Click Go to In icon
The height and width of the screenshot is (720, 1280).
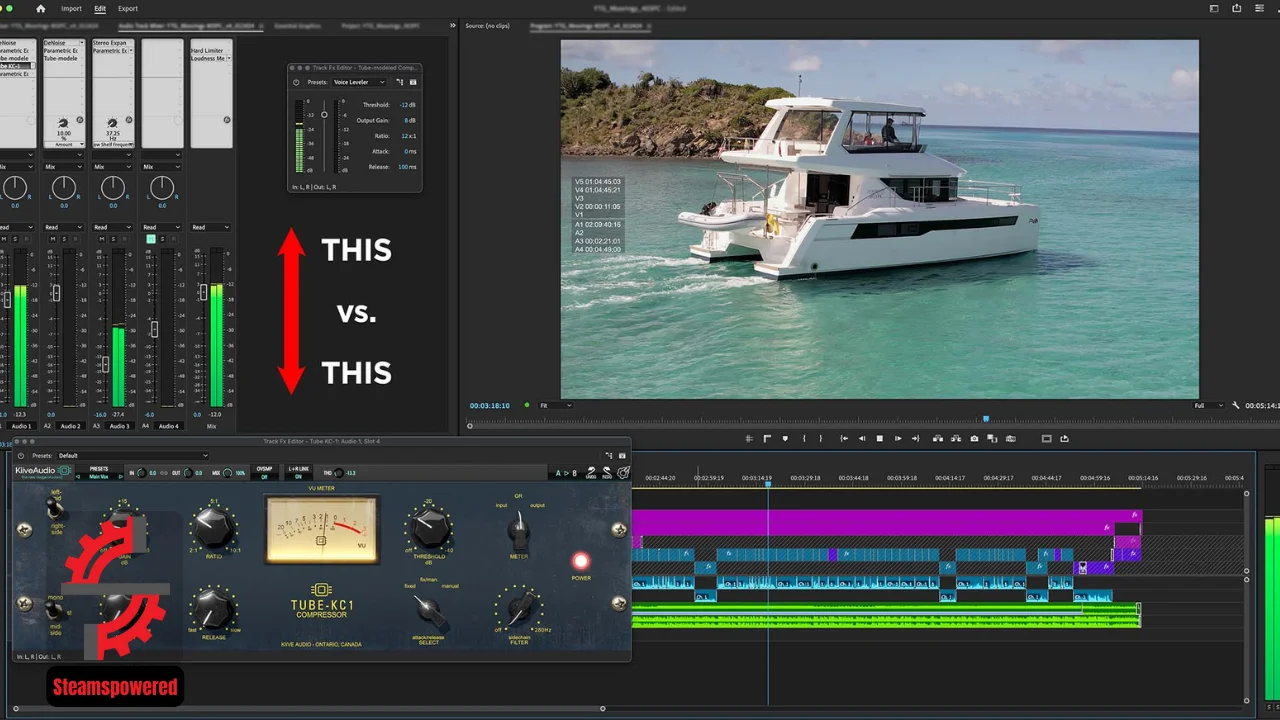click(844, 438)
